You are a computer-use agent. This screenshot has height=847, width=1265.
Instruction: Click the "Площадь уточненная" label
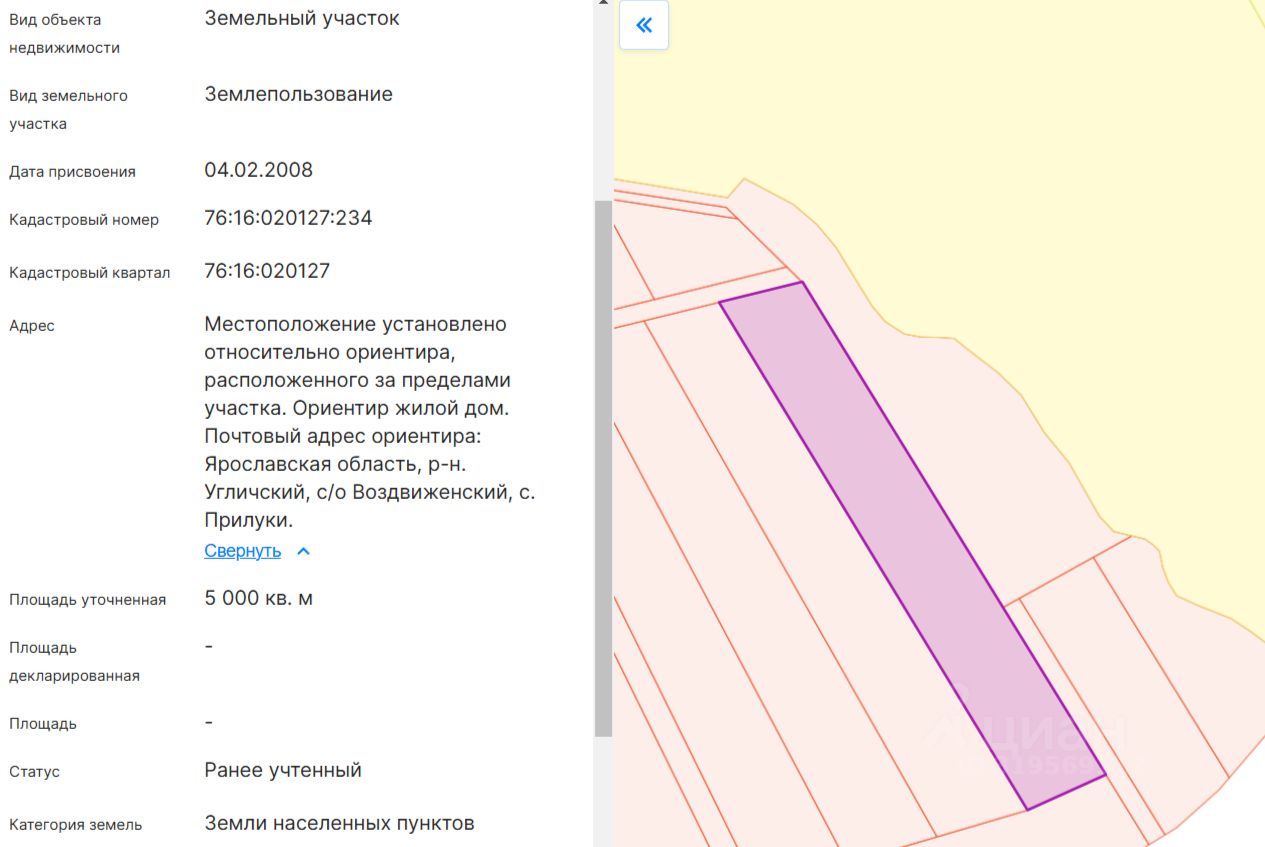click(88, 600)
